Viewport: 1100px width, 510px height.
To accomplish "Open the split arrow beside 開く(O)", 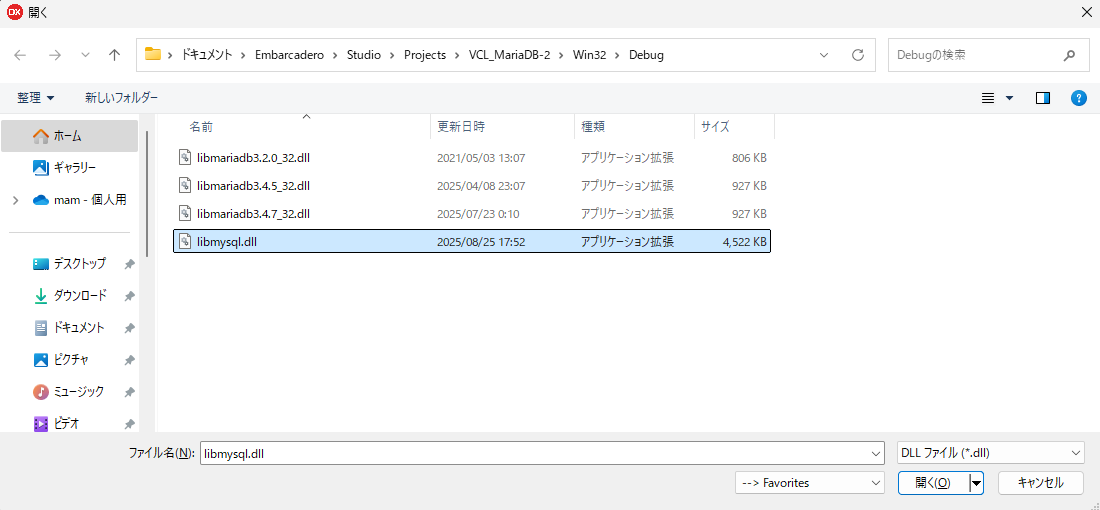I will (976, 483).
